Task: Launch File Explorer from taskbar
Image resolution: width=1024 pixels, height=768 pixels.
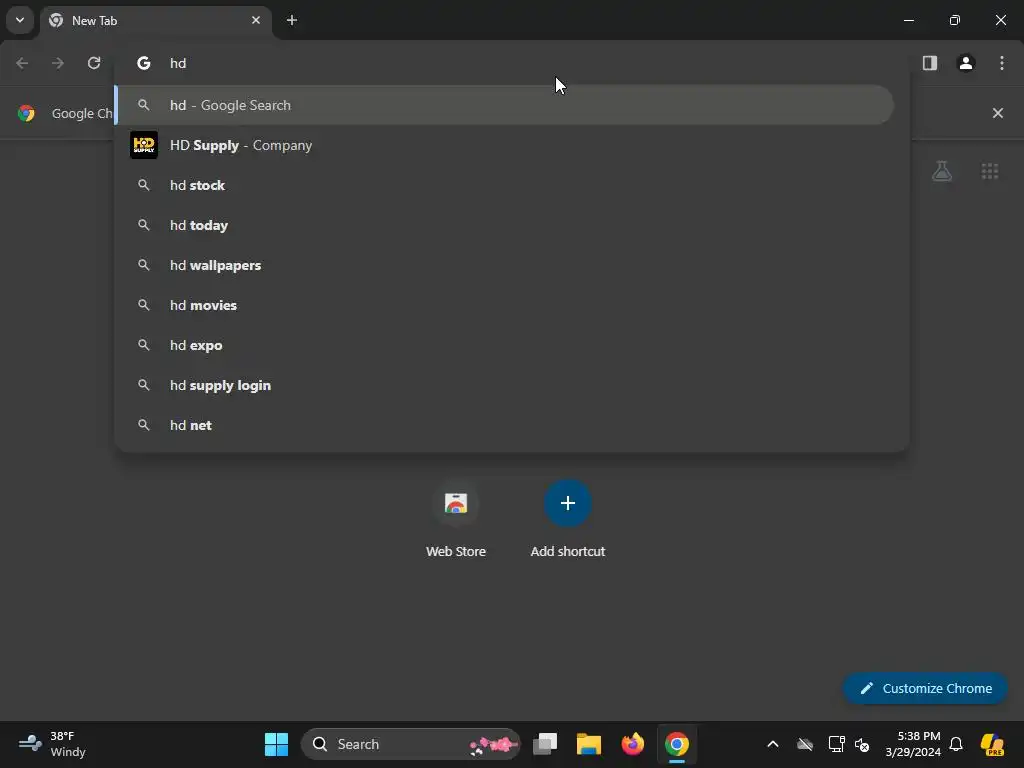Action: 588,744
